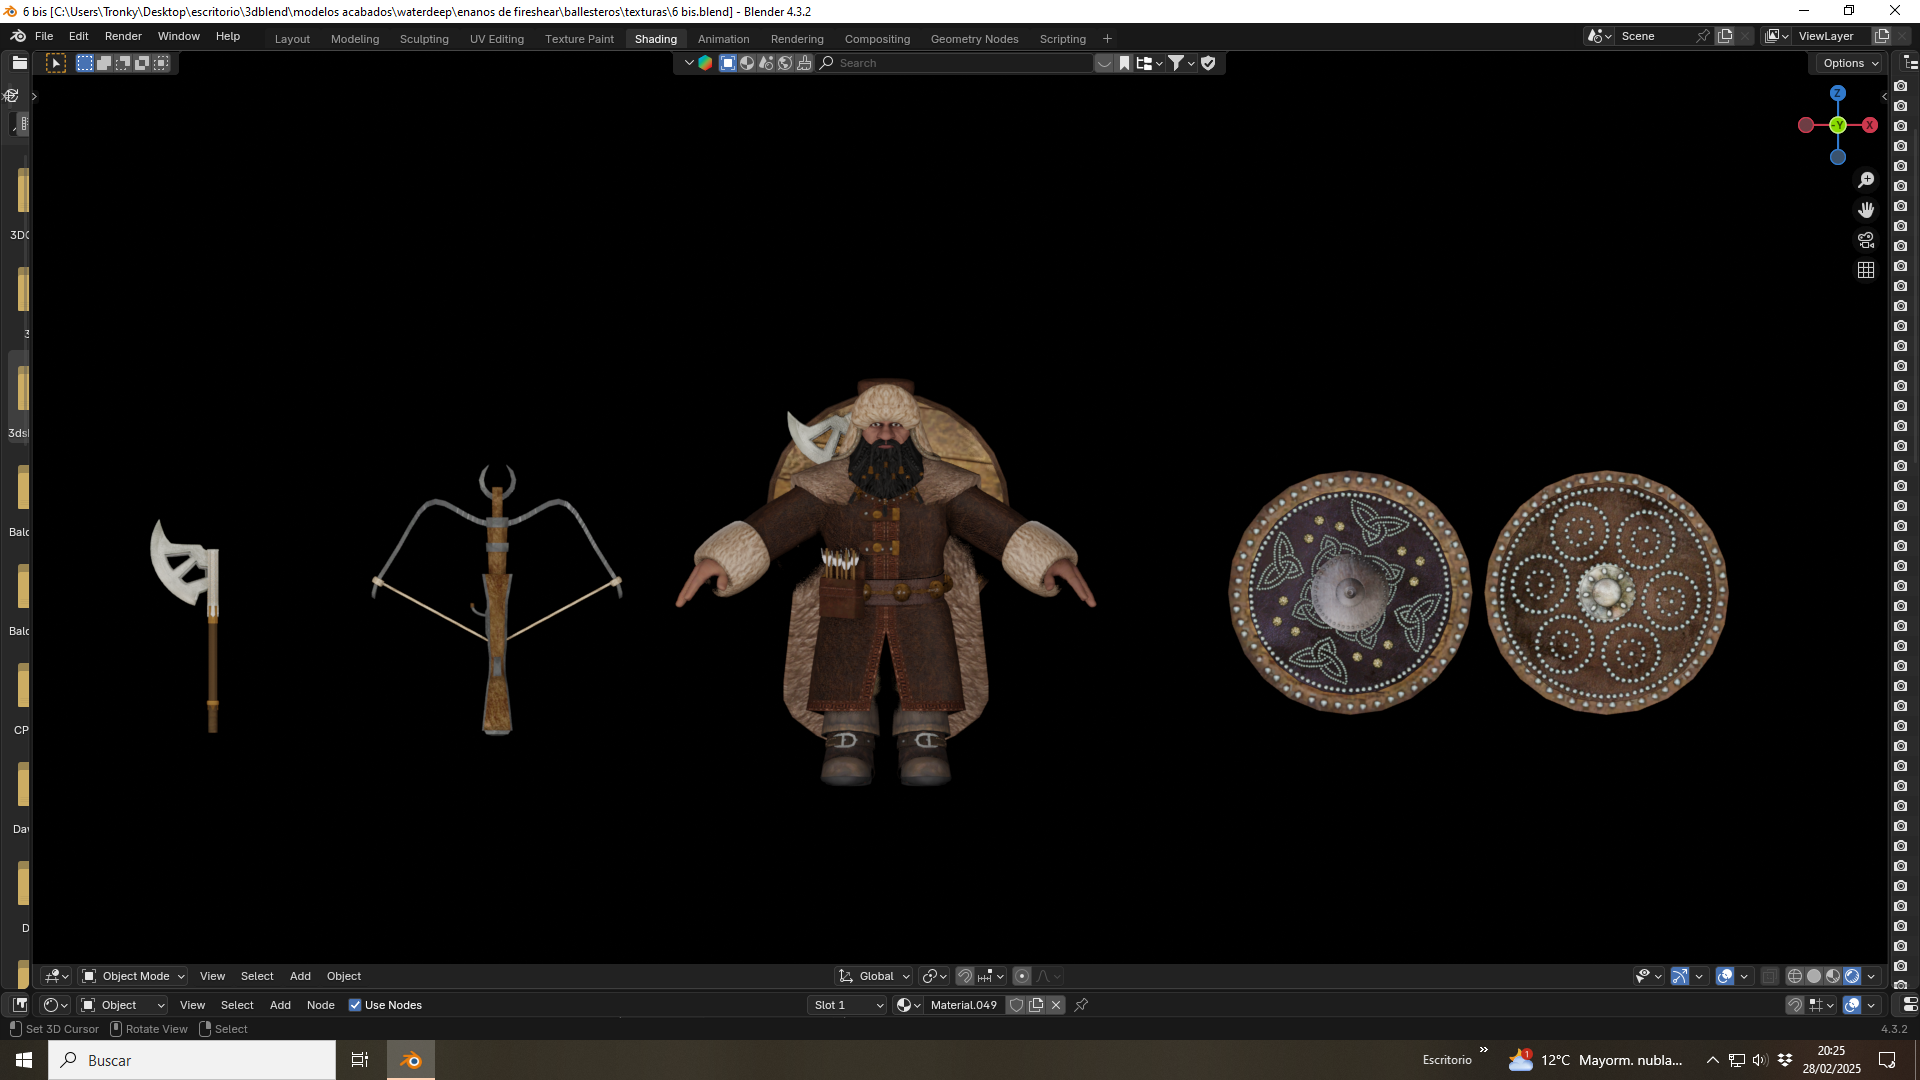The width and height of the screenshot is (1920, 1080).
Task: Expand the Global transform orientation dropdown
Action: 874,976
